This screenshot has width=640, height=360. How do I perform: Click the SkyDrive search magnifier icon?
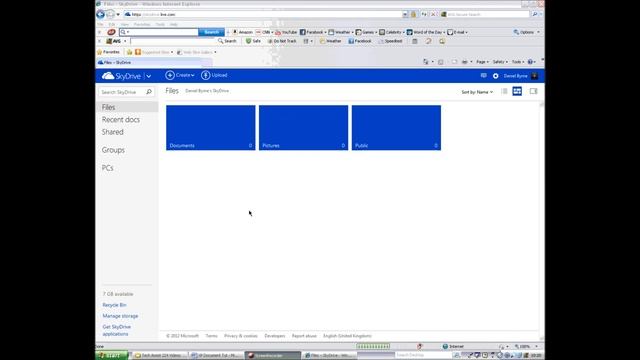tap(149, 92)
